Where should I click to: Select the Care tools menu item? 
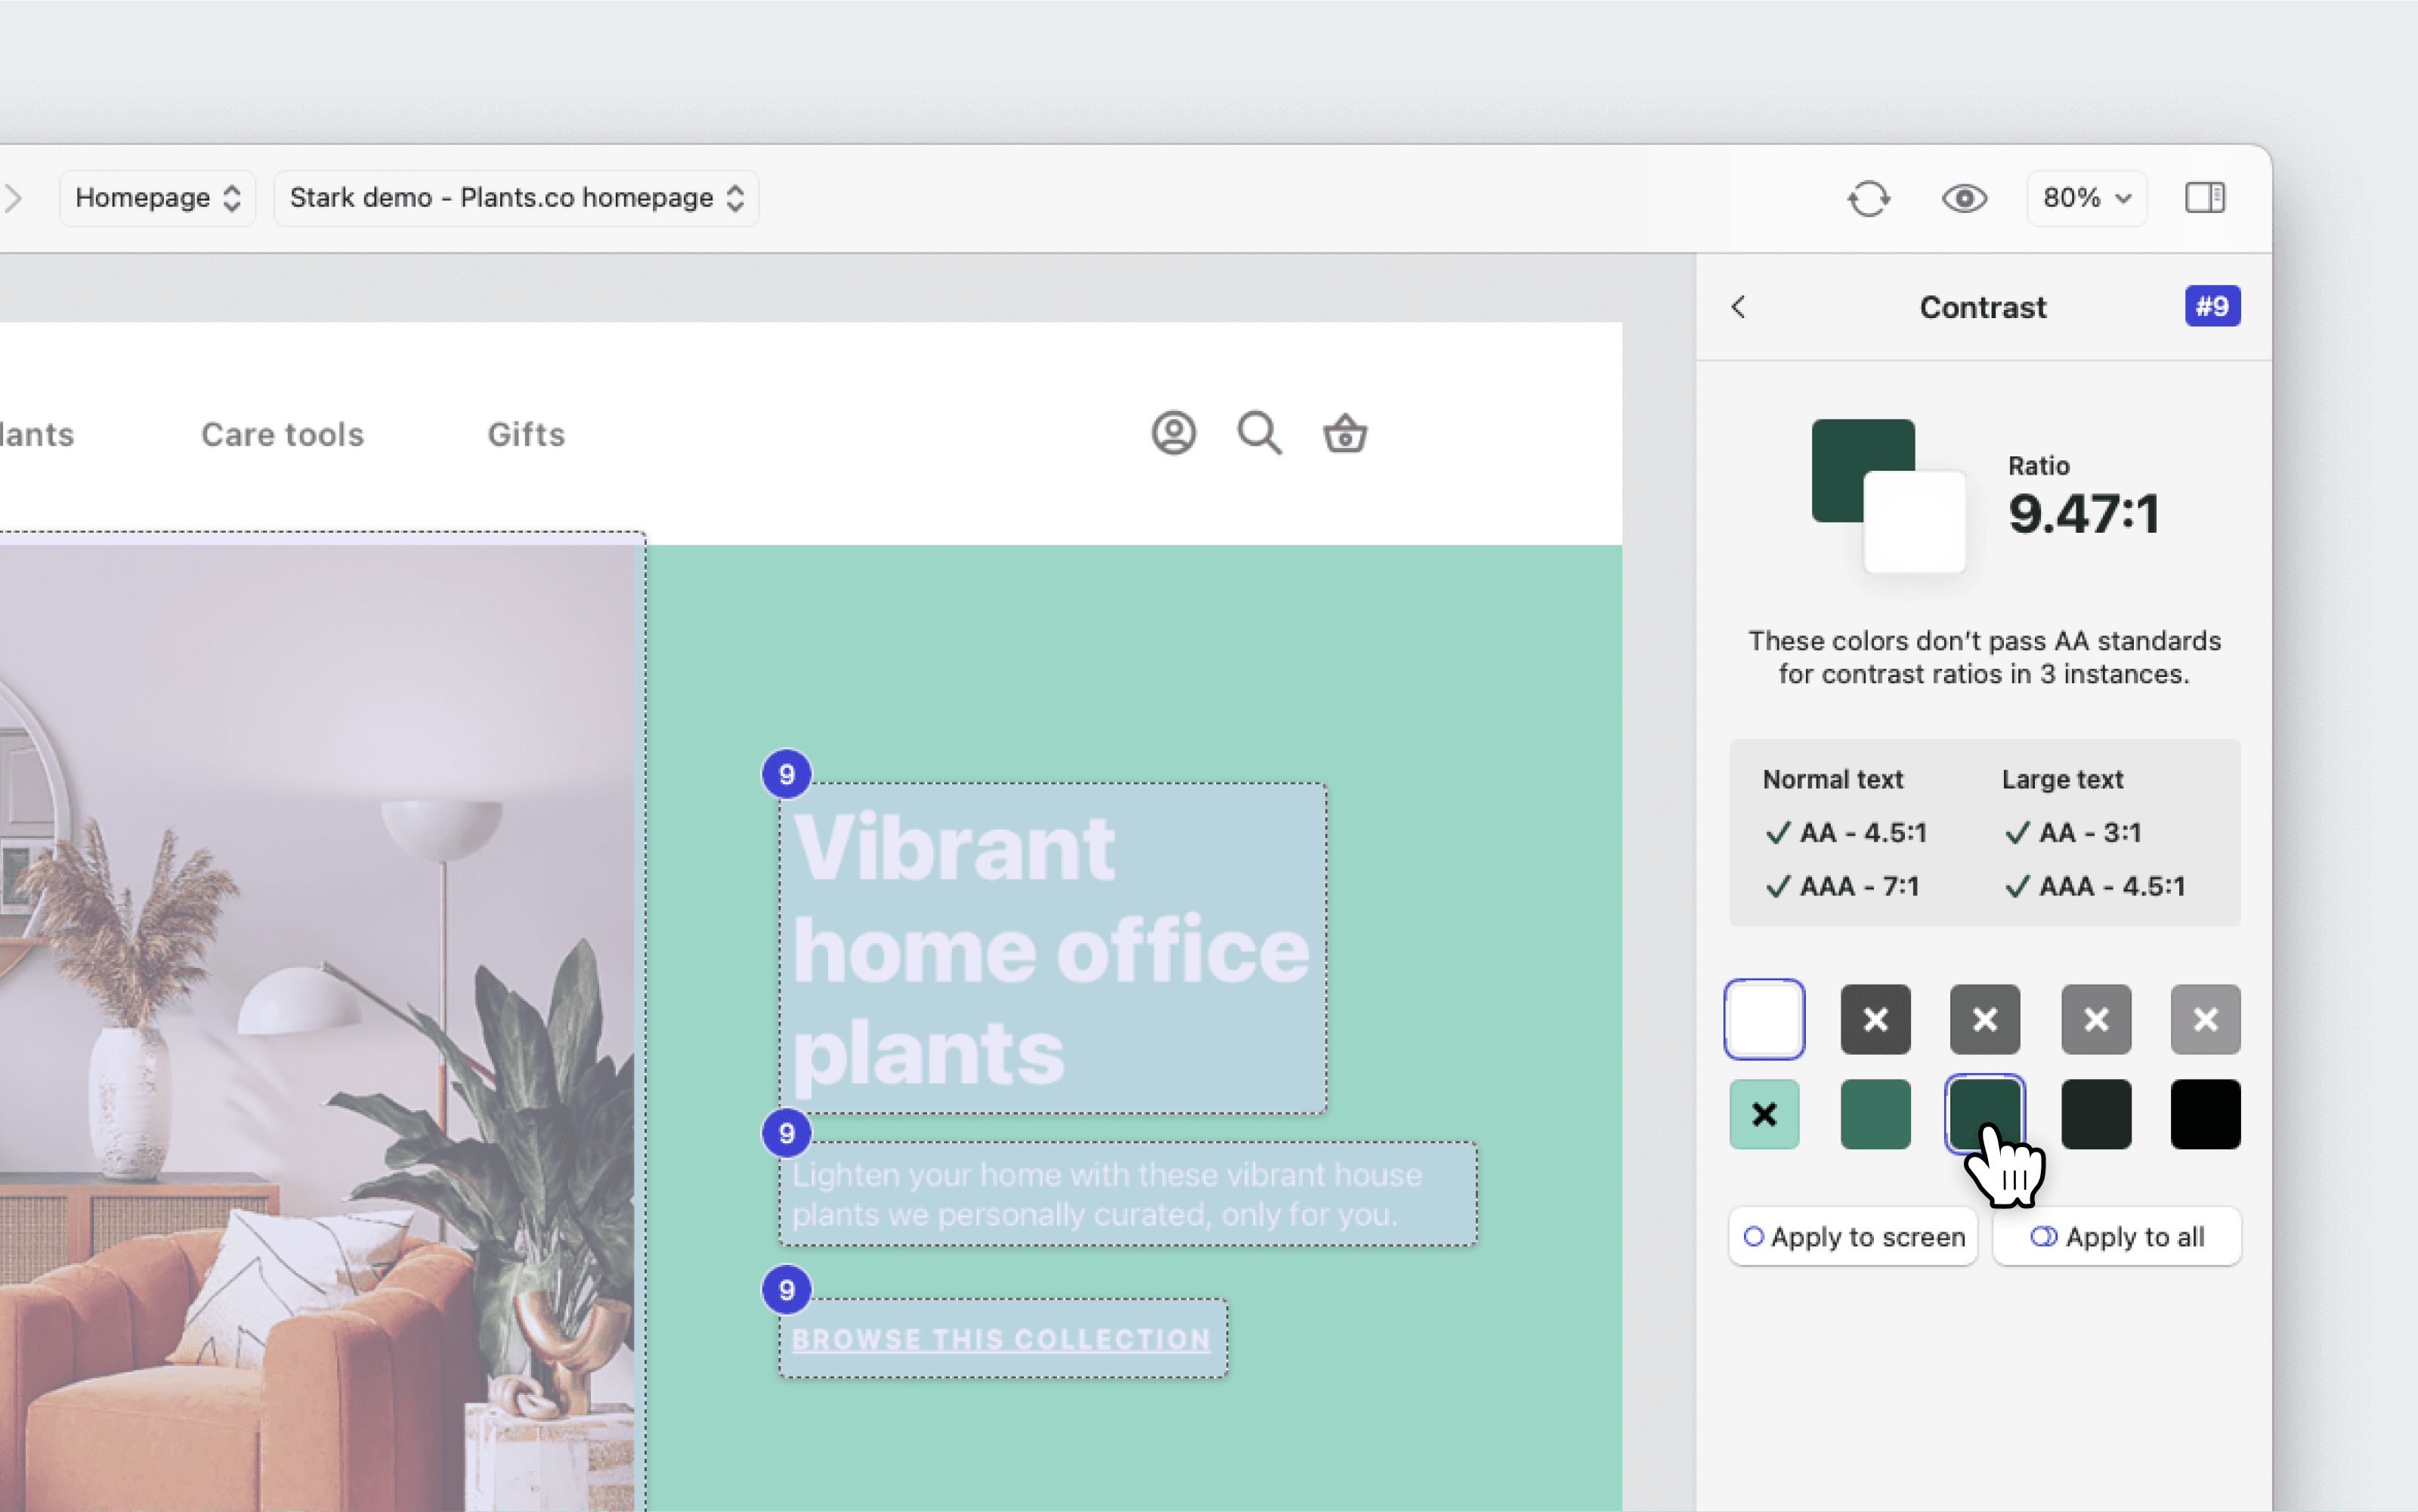pos(281,434)
